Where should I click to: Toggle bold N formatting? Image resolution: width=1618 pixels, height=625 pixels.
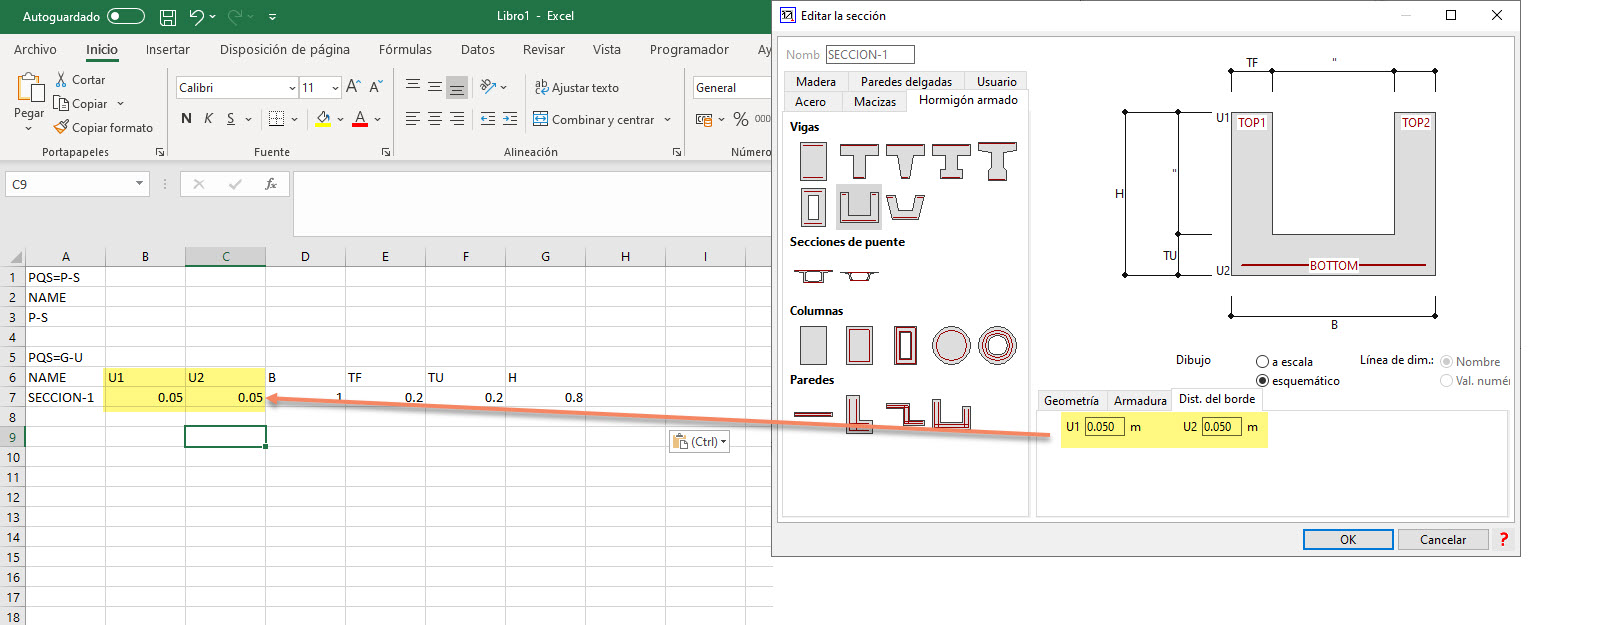[186, 119]
